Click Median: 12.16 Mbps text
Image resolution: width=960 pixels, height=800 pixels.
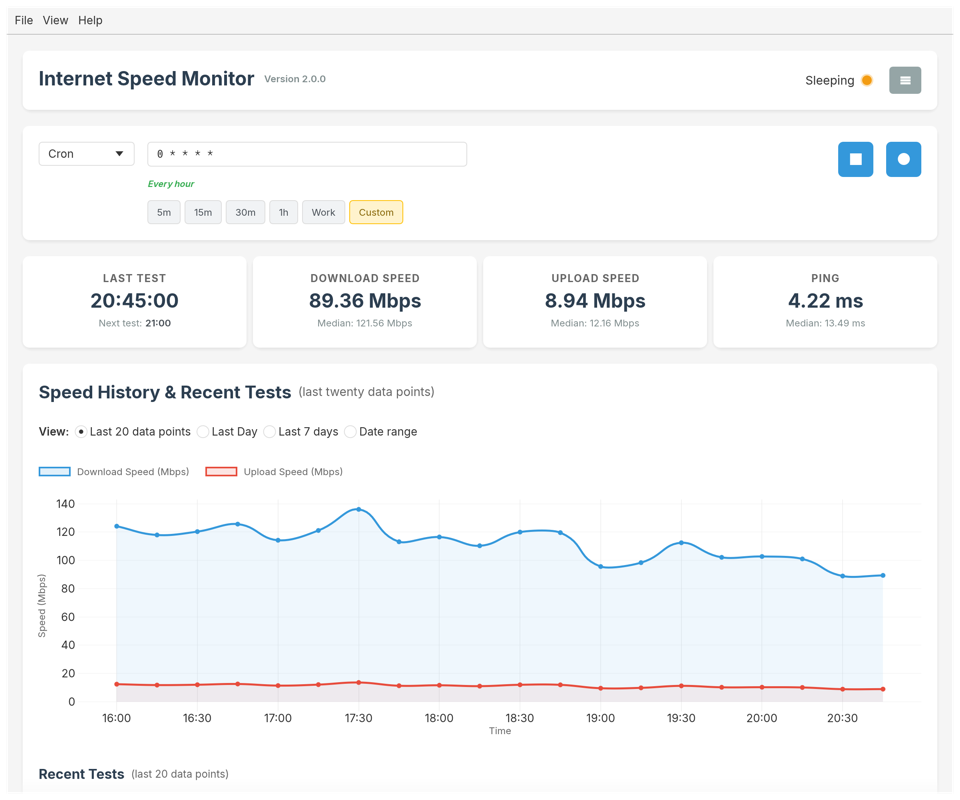click(595, 323)
